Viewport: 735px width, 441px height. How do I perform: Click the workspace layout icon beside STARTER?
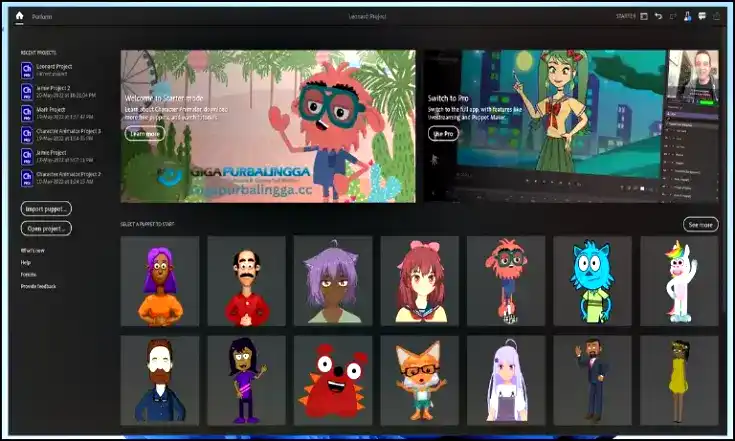click(644, 16)
